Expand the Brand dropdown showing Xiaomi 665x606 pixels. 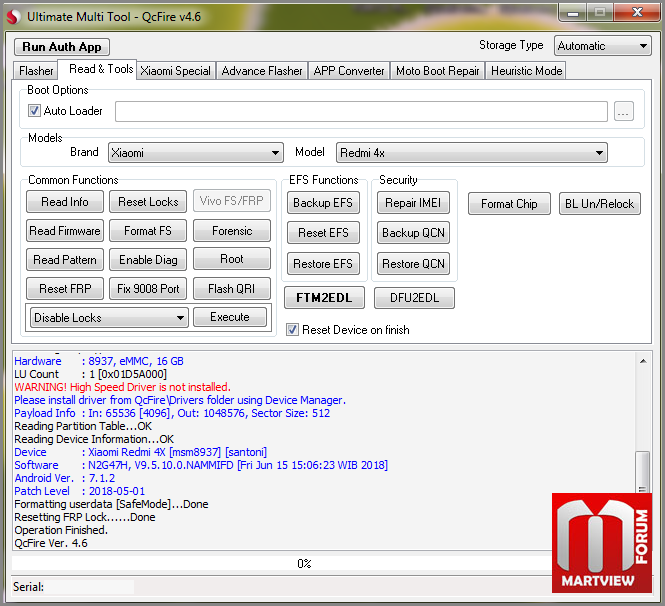pos(196,153)
